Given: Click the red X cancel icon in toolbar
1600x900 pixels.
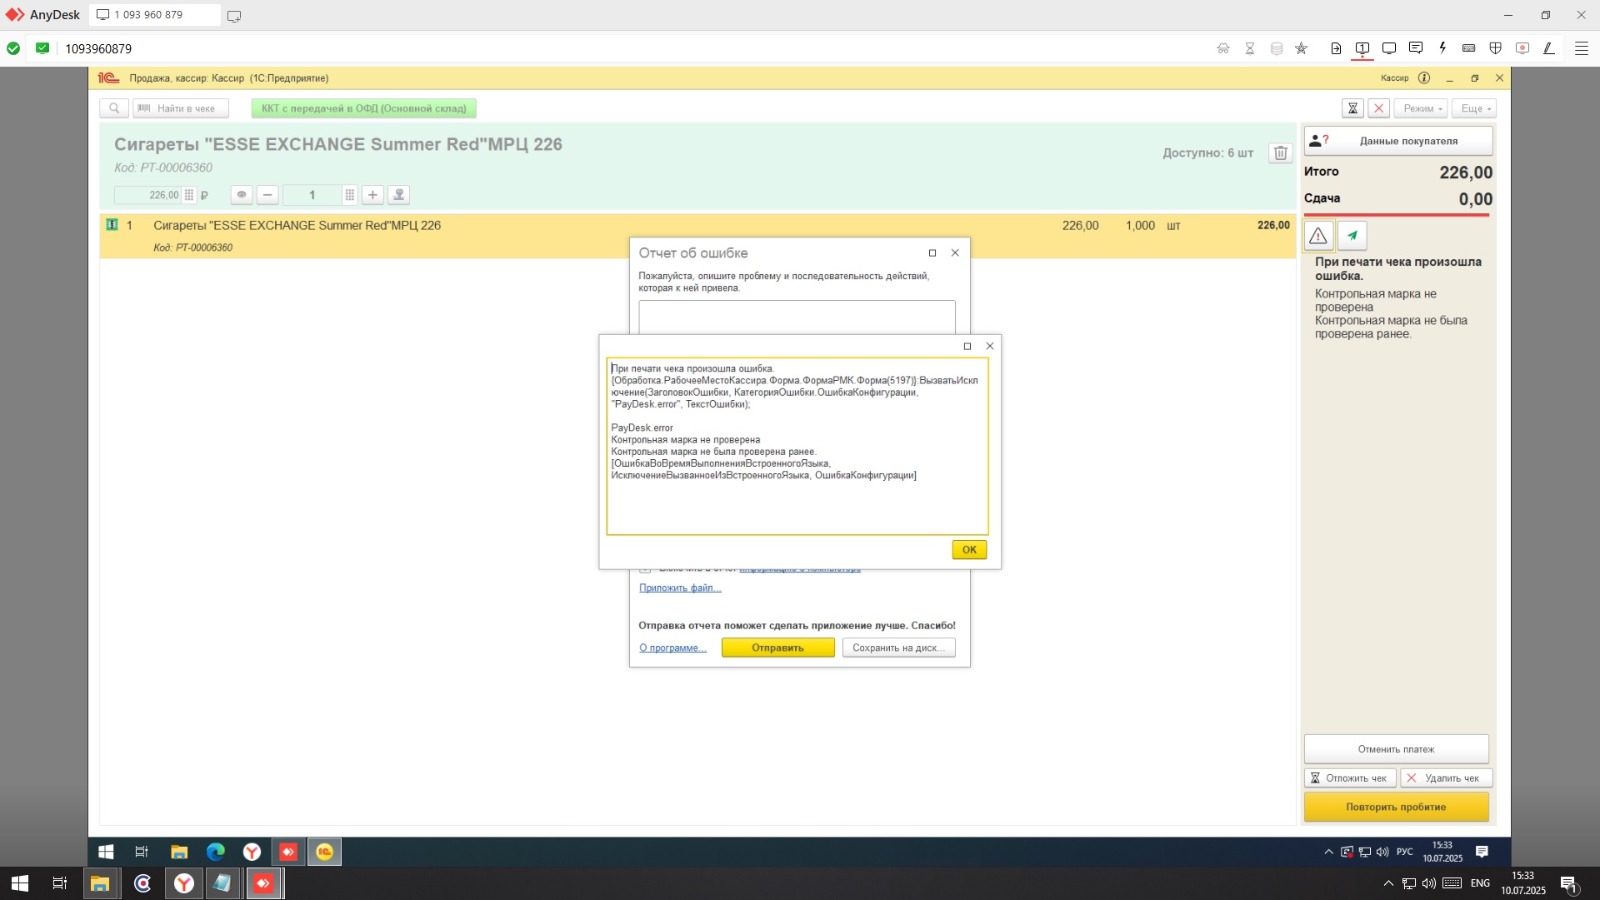Looking at the screenshot, I should 1379,108.
